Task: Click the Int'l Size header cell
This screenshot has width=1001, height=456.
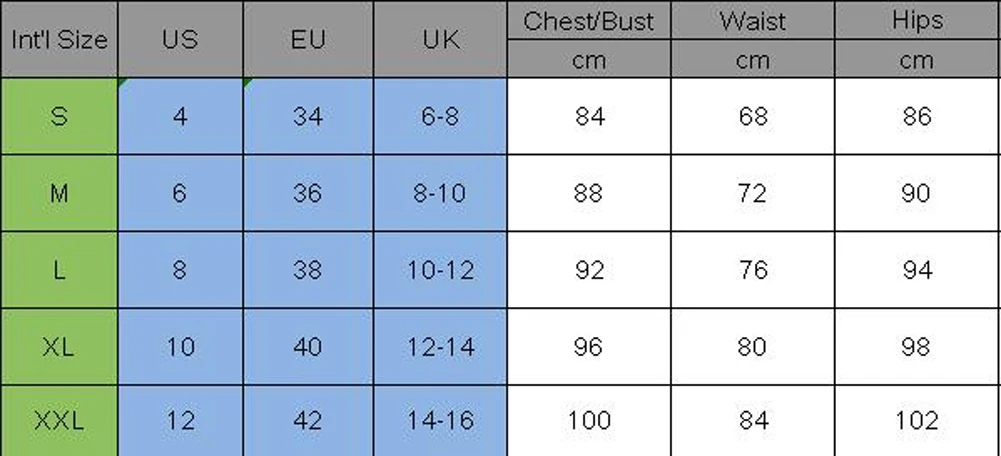Action: 59,40
